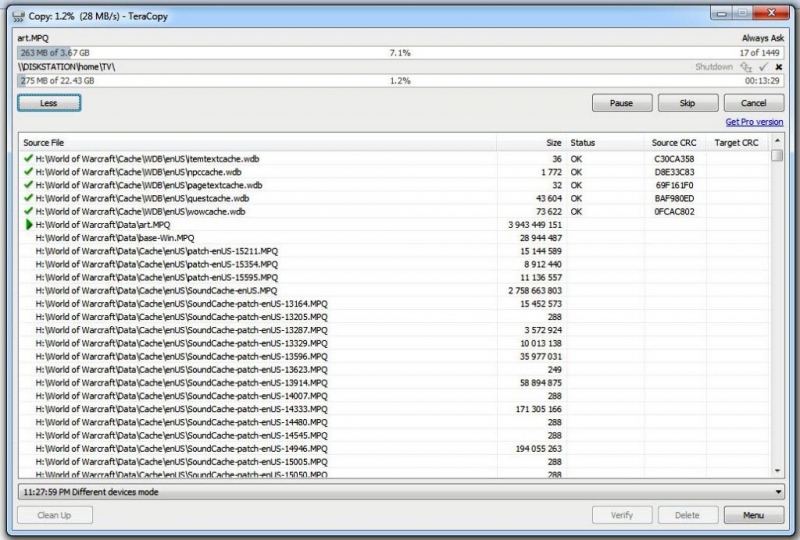Image resolution: width=800 pixels, height=540 pixels.
Task: Click the Delete button
Action: (688, 515)
